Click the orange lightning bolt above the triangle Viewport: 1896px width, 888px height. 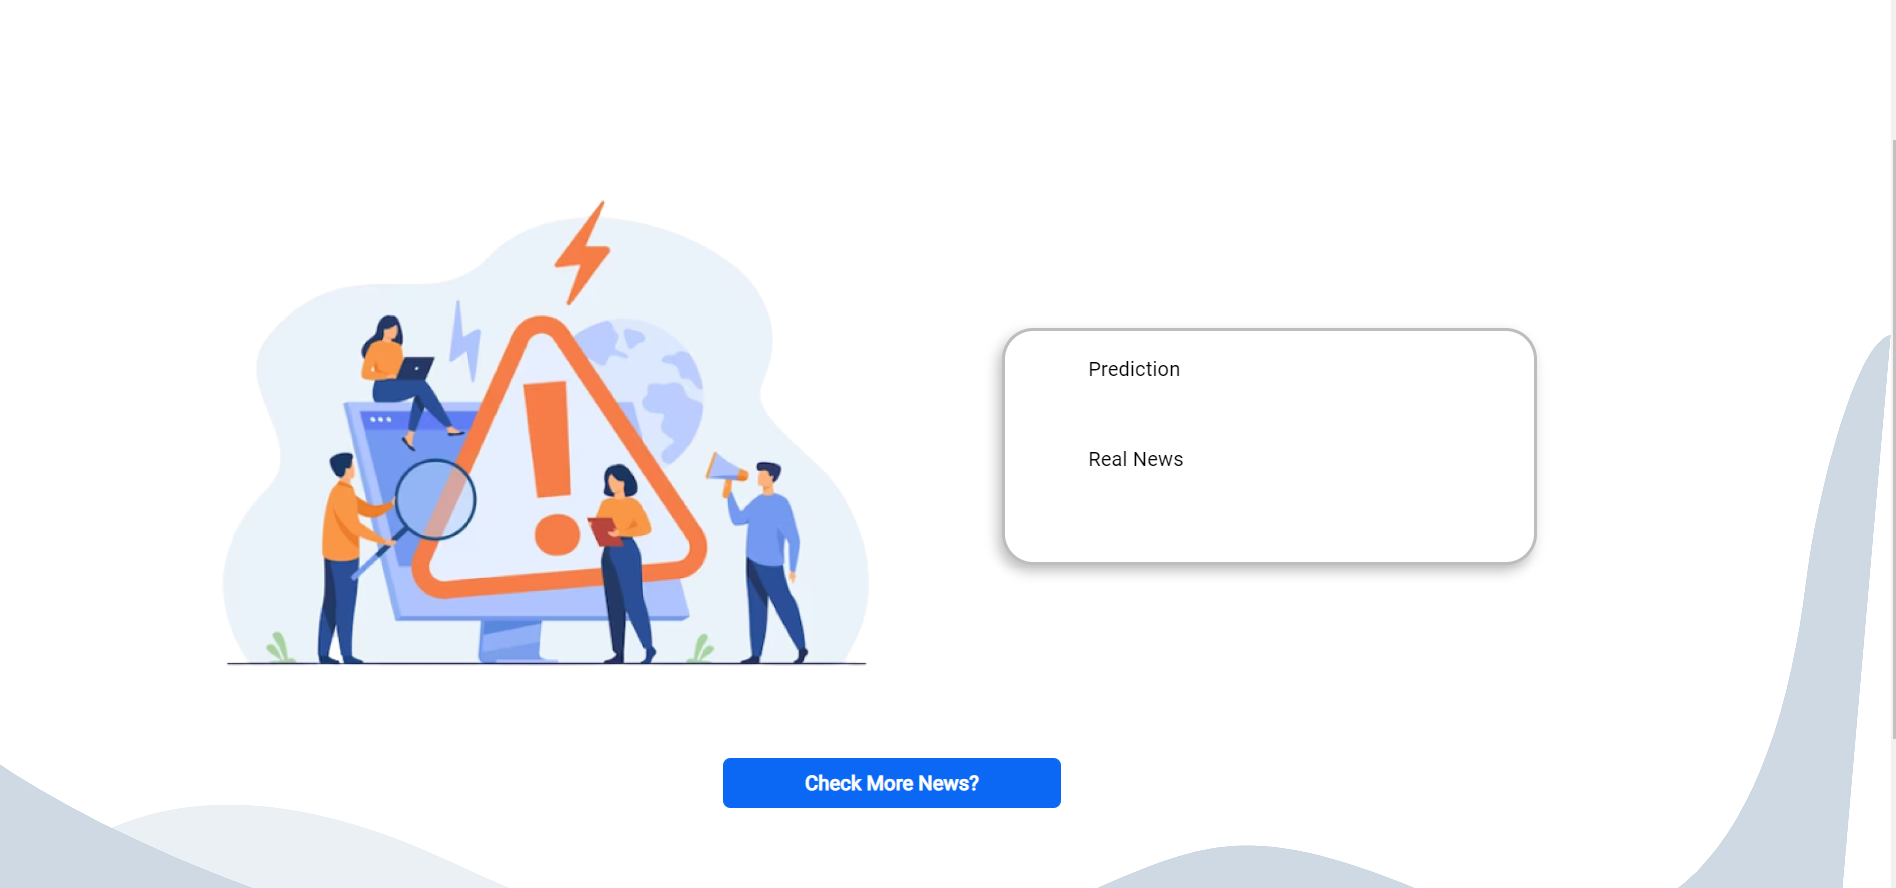tap(583, 252)
